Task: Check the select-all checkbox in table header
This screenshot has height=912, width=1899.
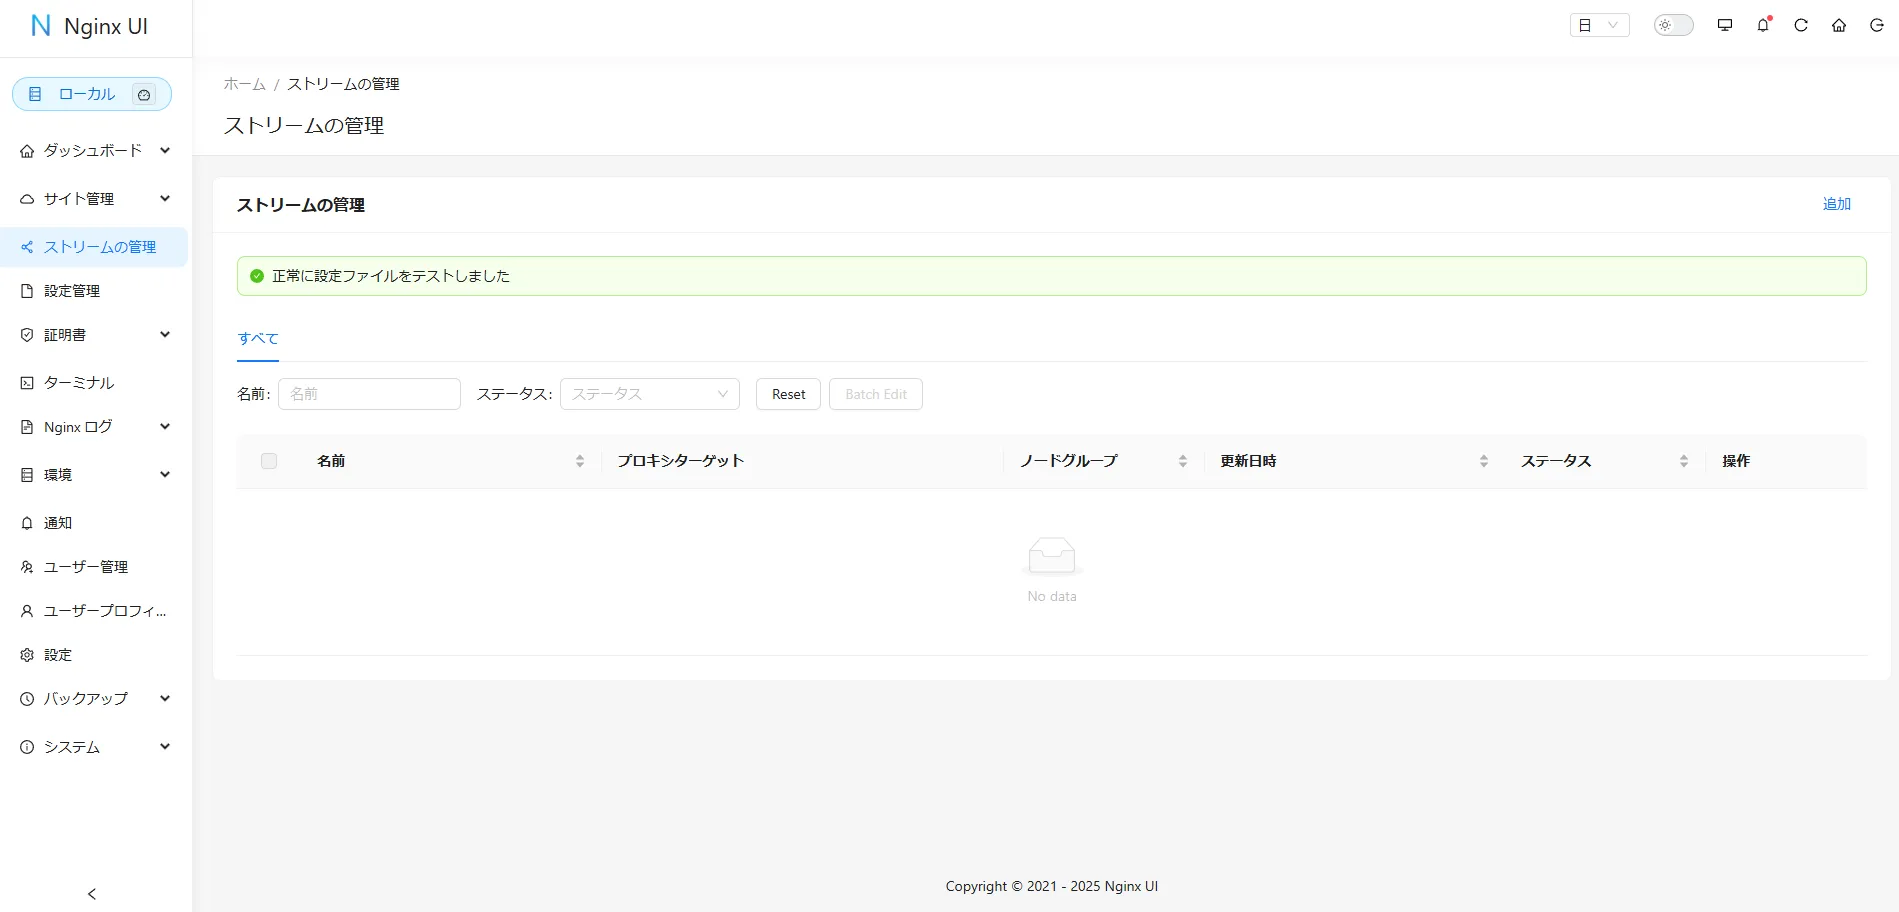Action: pyautogui.click(x=269, y=461)
